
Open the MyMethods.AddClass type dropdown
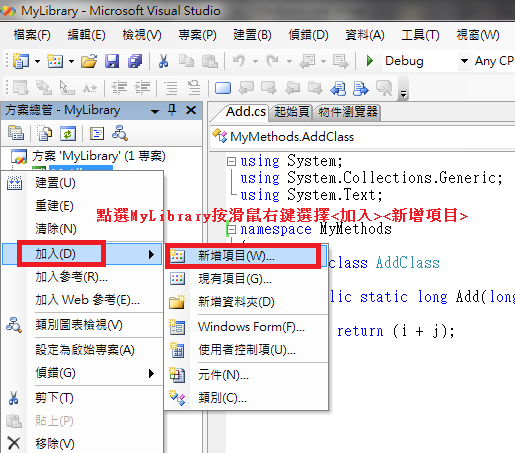(x=363, y=137)
